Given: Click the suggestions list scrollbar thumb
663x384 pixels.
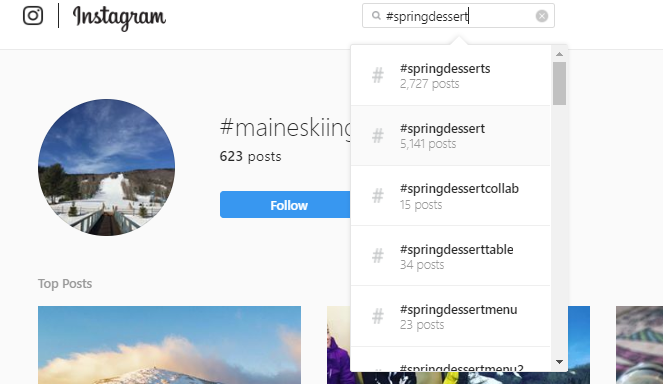Looking at the screenshot, I should tap(559, 83).
